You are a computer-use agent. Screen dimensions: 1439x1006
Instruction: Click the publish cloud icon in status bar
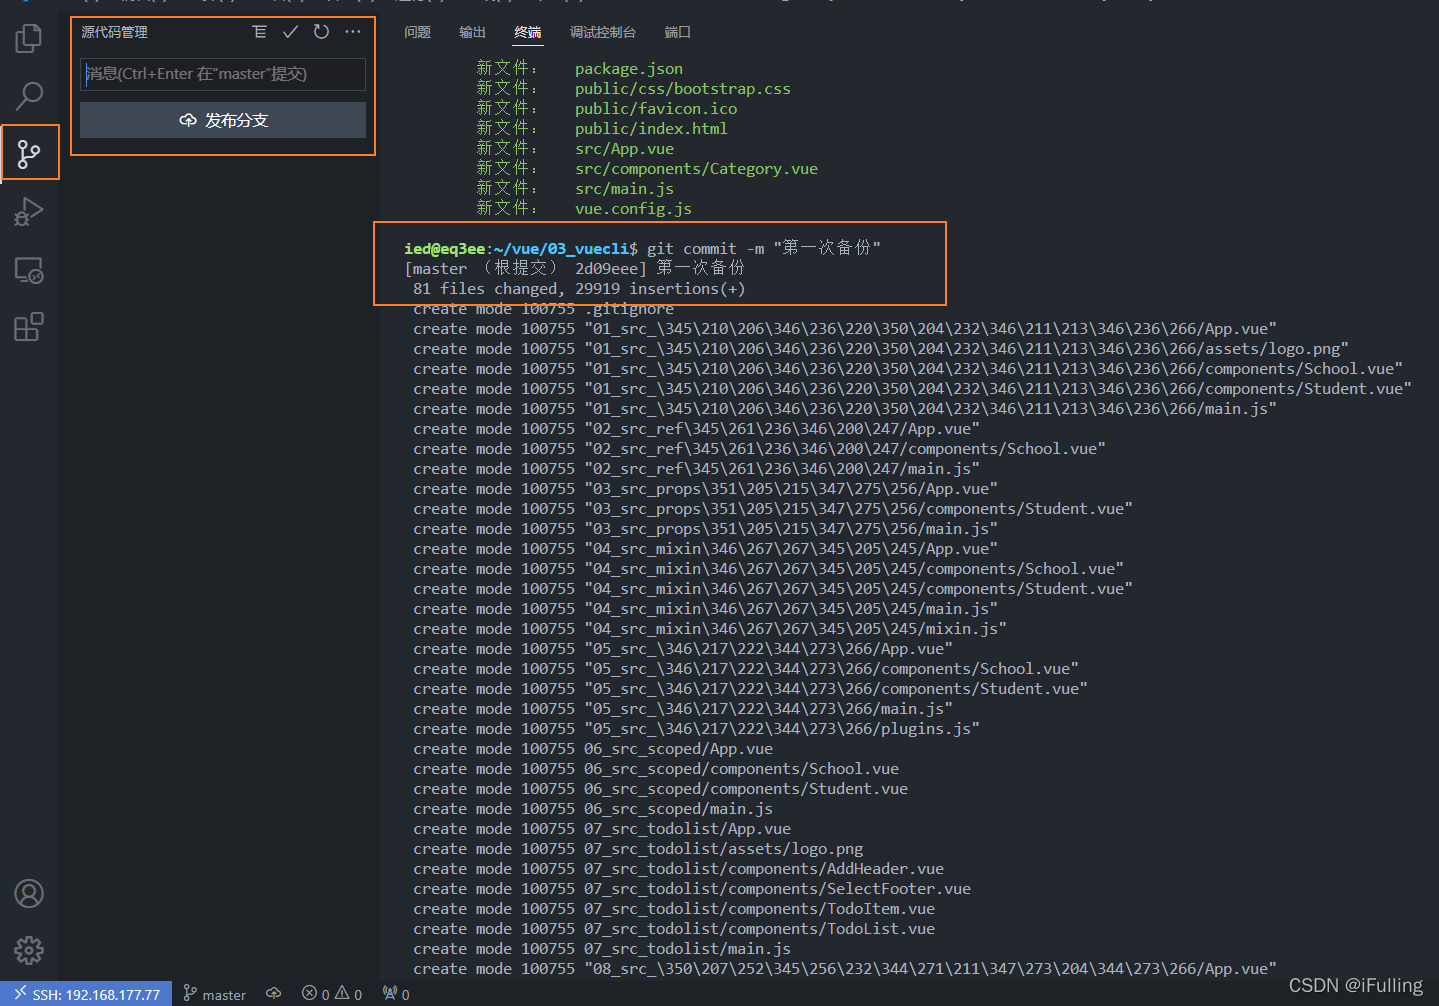pos(273,994)
